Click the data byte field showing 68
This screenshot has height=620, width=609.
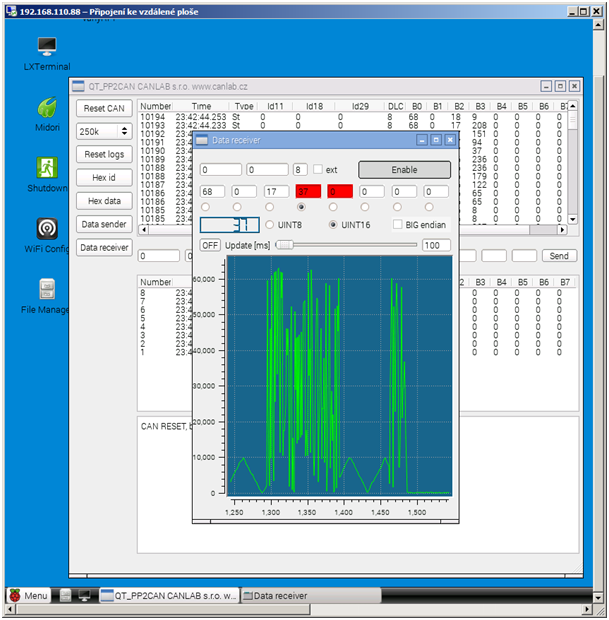pos(212,191)
